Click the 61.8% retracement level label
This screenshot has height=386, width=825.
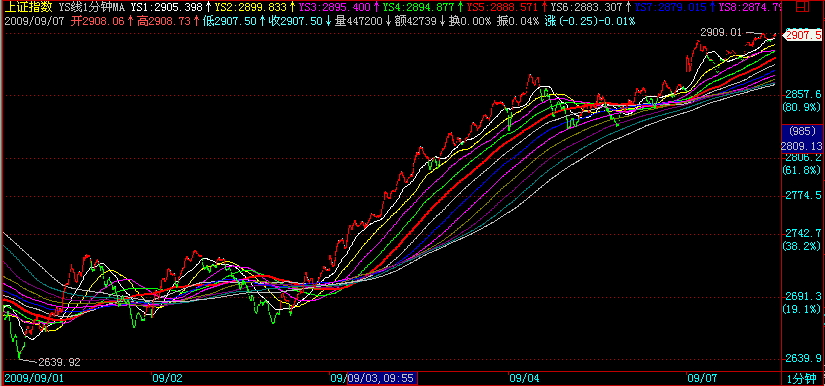pyautogui.click(x=802, y=170)
